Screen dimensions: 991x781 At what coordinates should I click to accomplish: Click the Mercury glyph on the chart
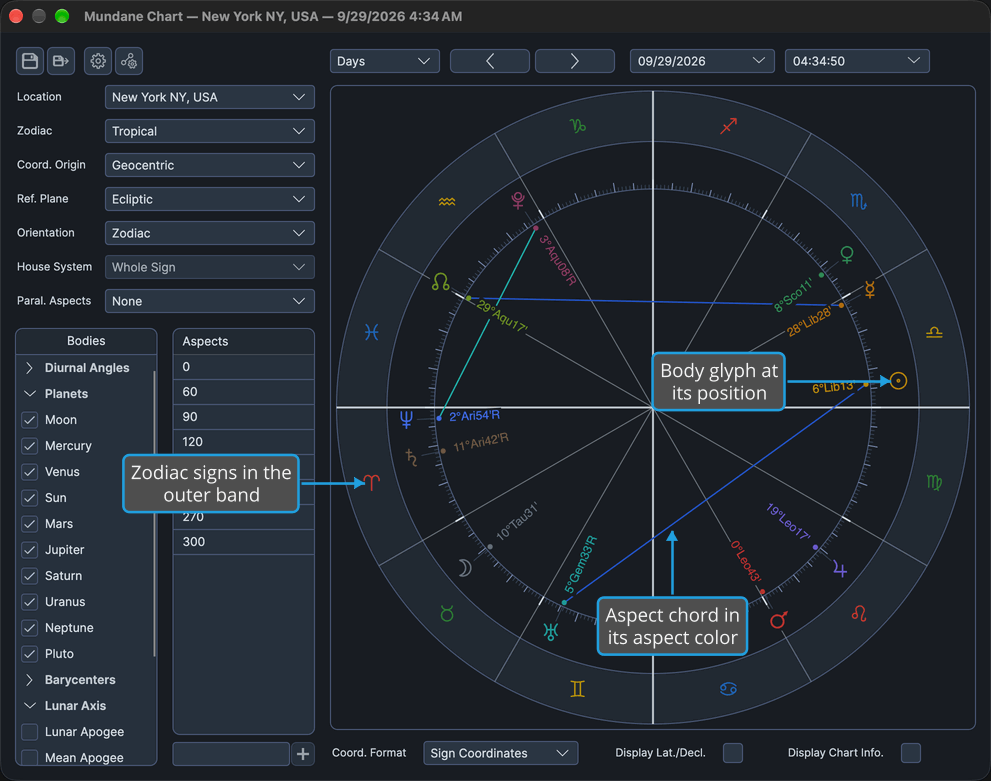pos(870,289)
